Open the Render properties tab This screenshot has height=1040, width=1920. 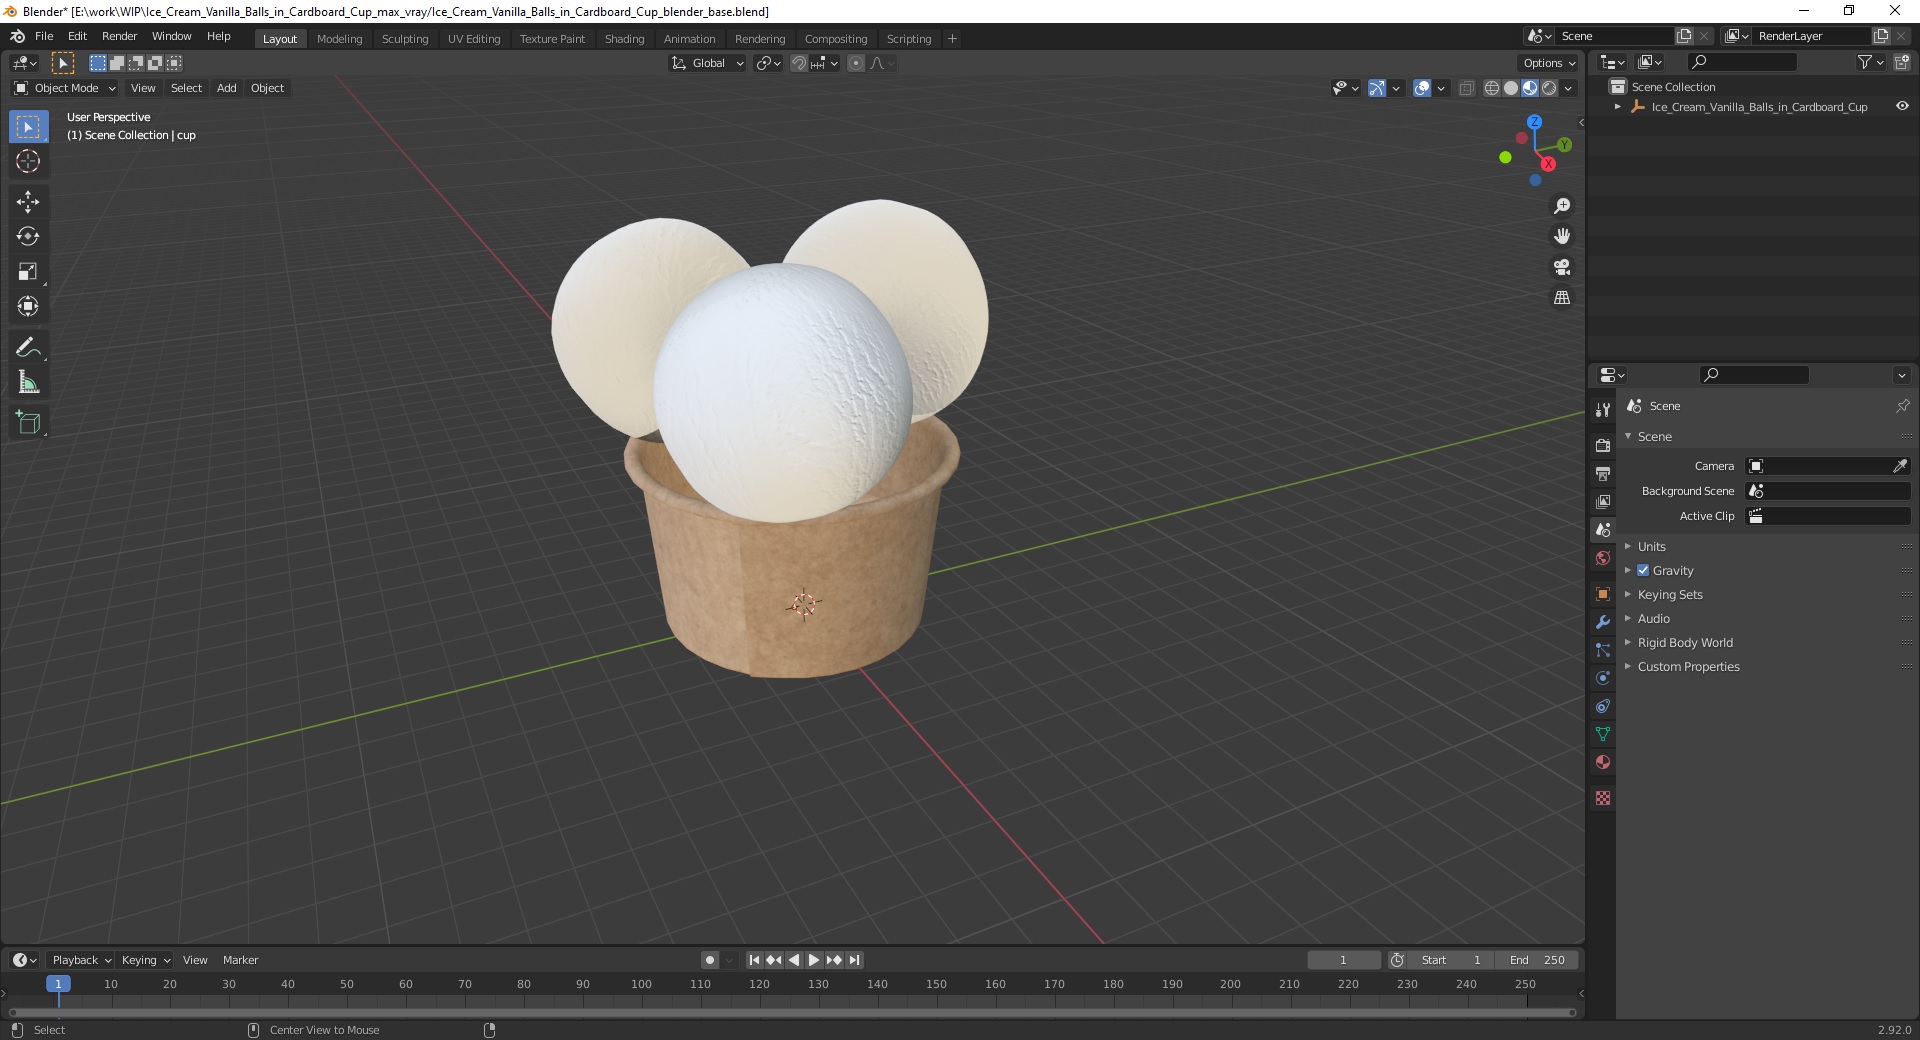pos(1603,445)
